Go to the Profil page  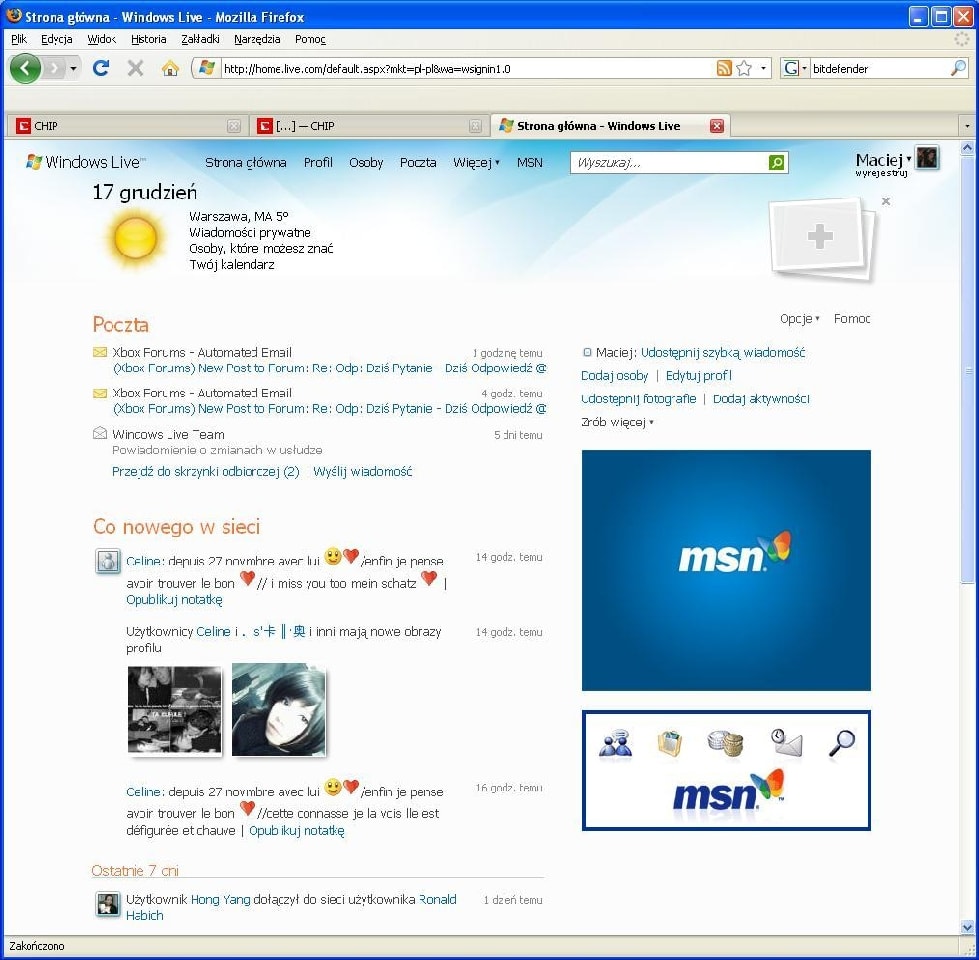click(x=318, y=162)
